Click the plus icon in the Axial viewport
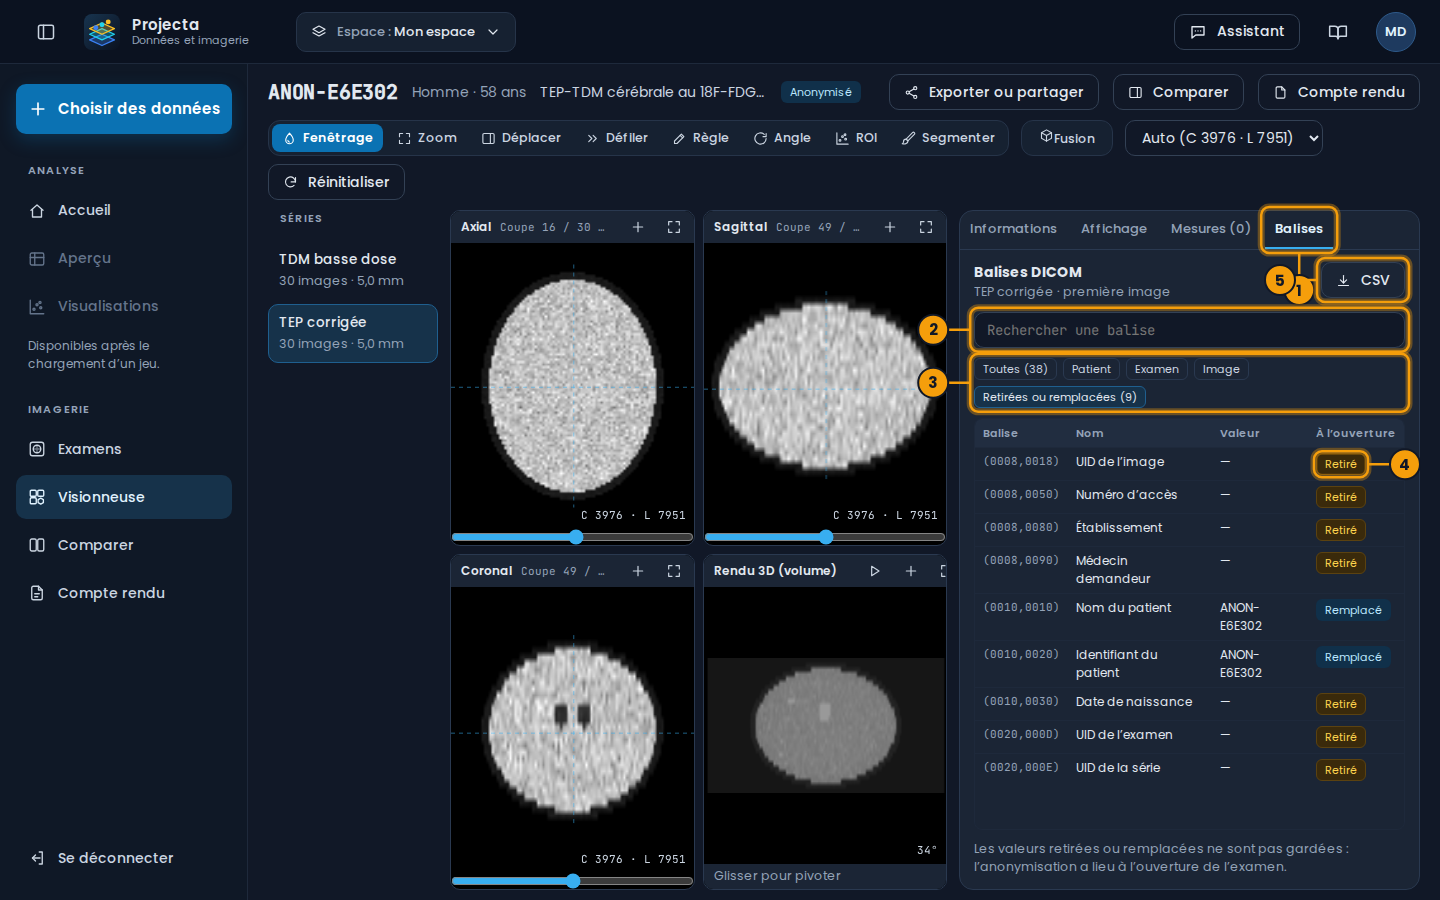Image resolution: width=1440 pixels, height=900 pixels. [638, 227]
